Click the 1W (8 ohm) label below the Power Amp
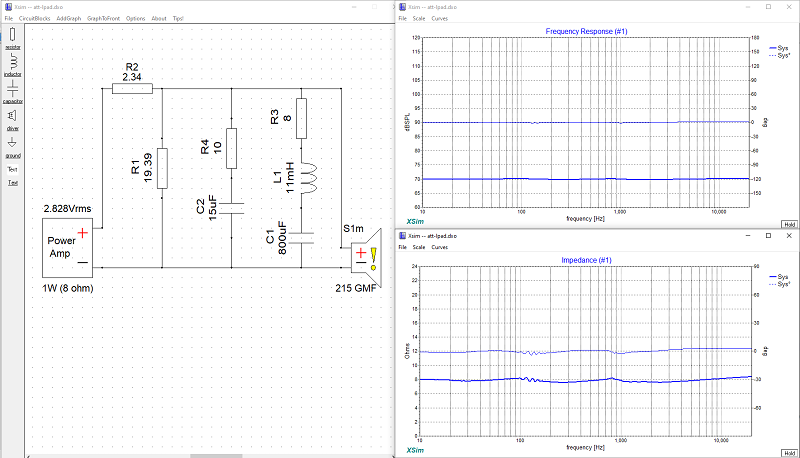This screenshot has height=458, width=800. click(x=68, y=288)
